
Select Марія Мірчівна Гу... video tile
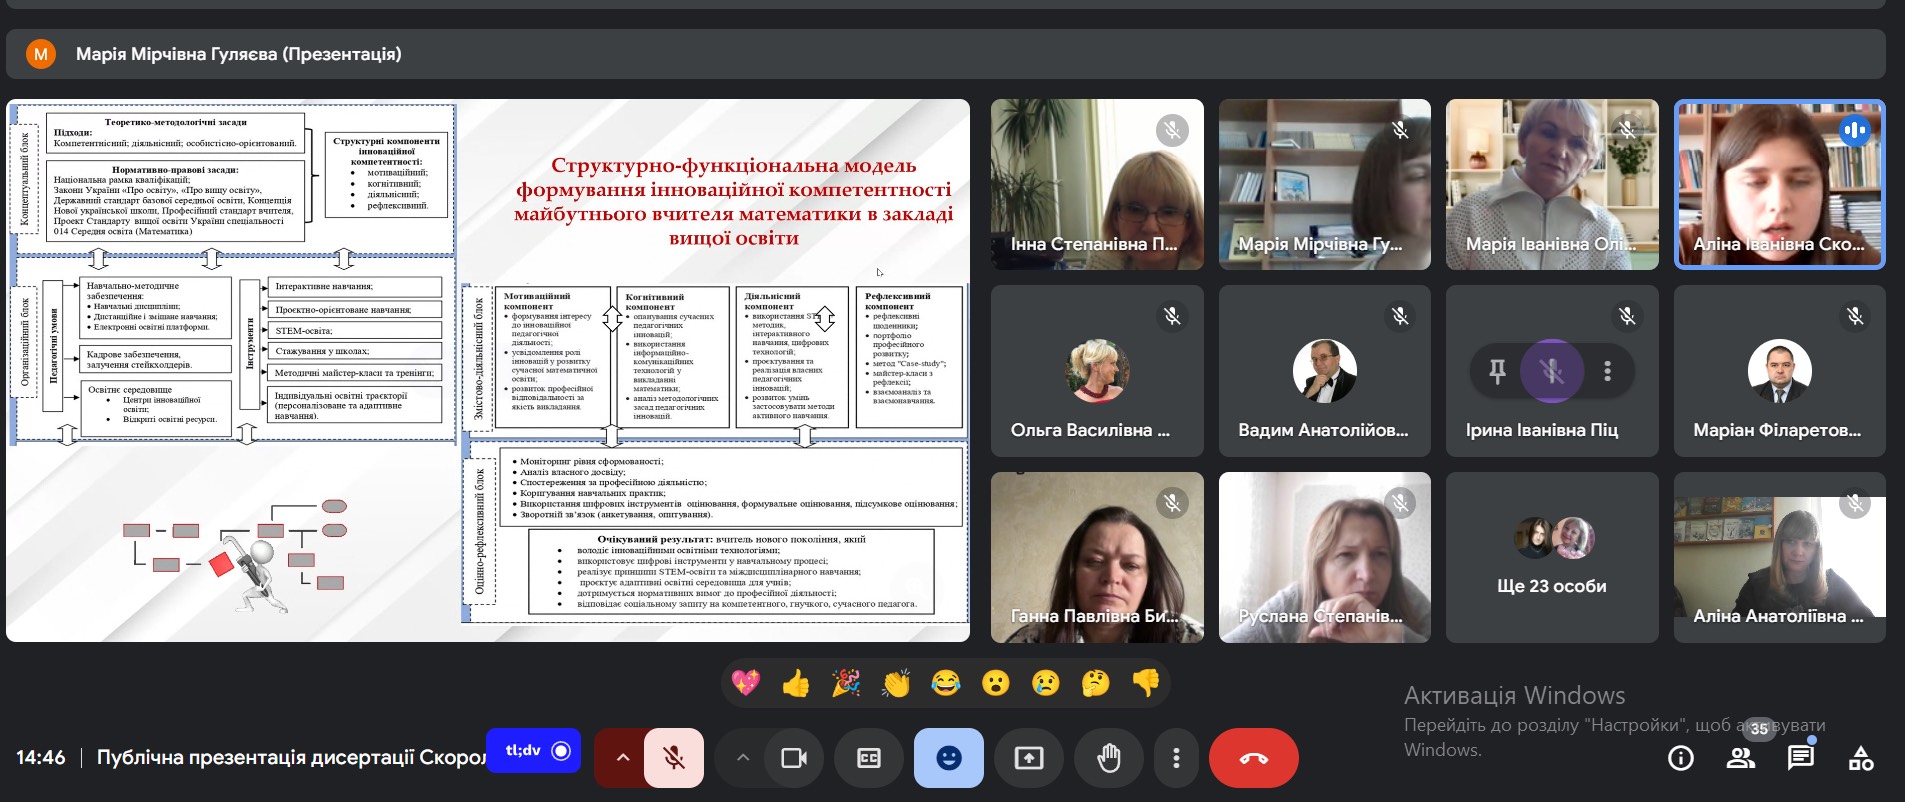pyautogui.click(x=1325, y=185)
